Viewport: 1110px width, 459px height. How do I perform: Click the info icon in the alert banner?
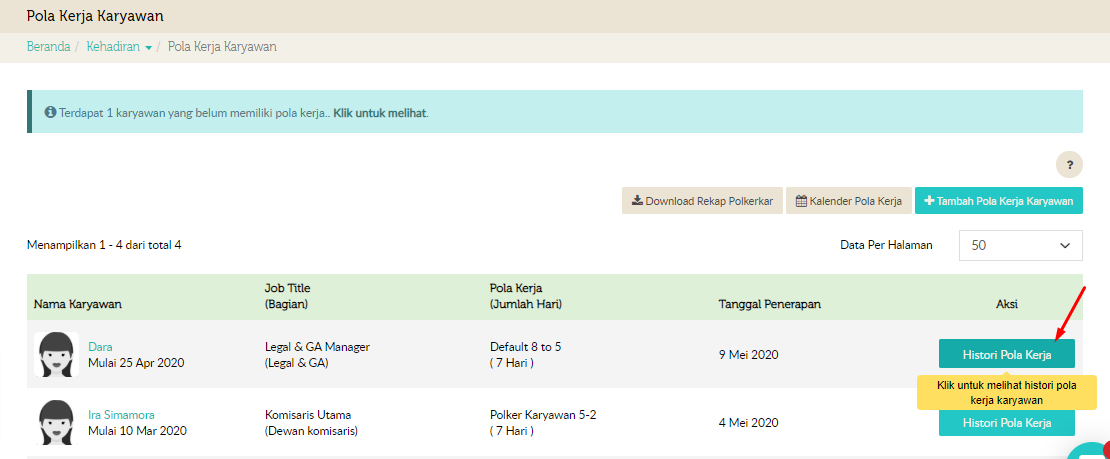coord(50,113)
